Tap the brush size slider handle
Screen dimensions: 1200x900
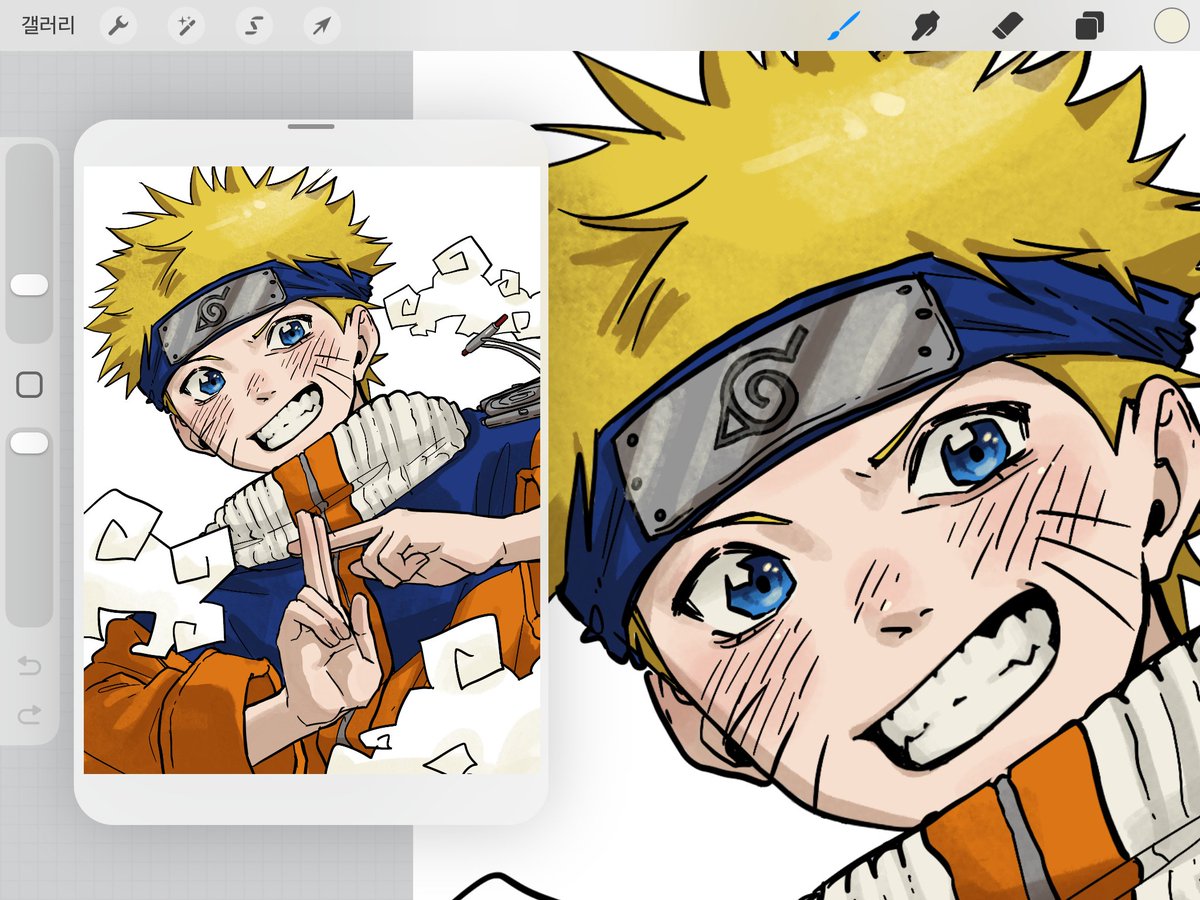pos(29,286)
